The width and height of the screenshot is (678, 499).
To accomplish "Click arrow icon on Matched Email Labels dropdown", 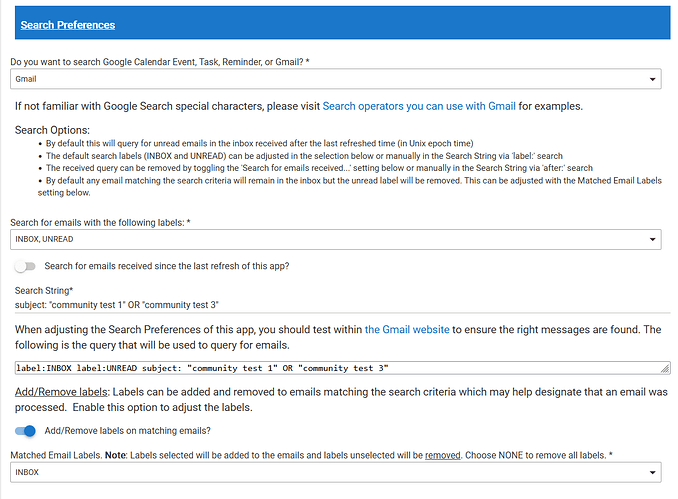I will tap(653, 472).
